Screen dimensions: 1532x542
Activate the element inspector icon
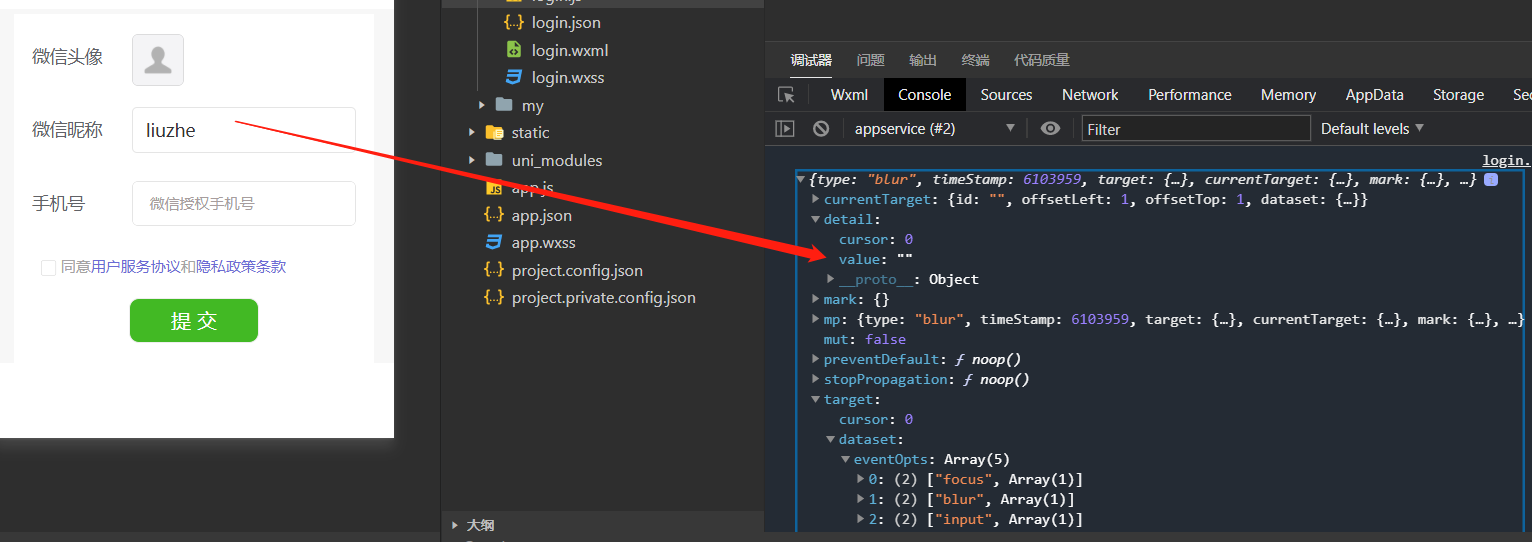pyautogui.click(x=787, y=95)
